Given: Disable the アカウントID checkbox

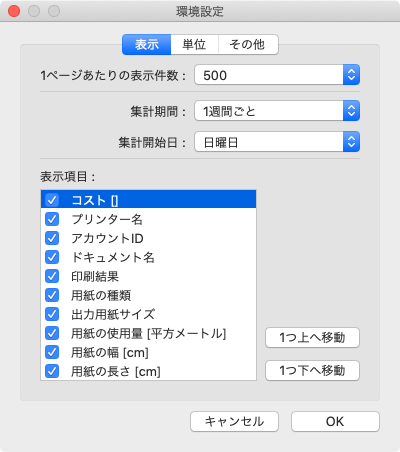Looking at the screenshot, I should [x=52, y=238].
